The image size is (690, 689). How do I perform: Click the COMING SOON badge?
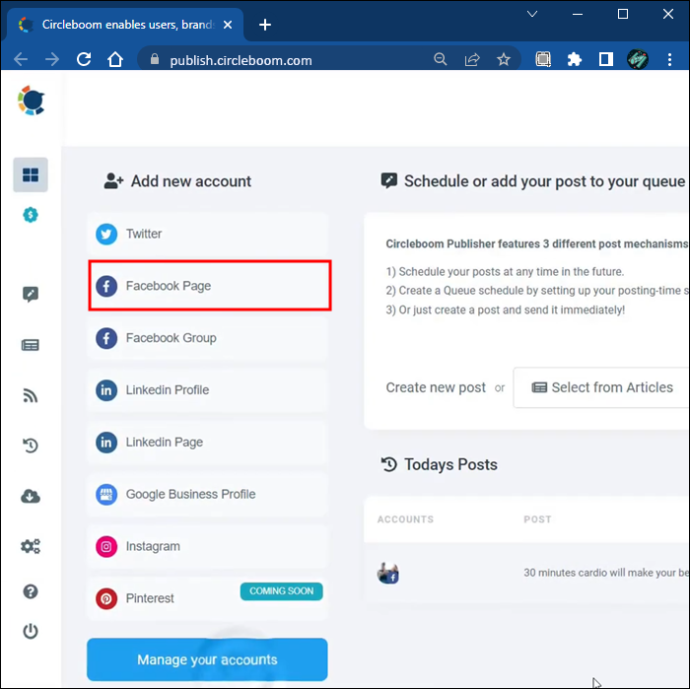pyautogui.click(x=281, y=591)
